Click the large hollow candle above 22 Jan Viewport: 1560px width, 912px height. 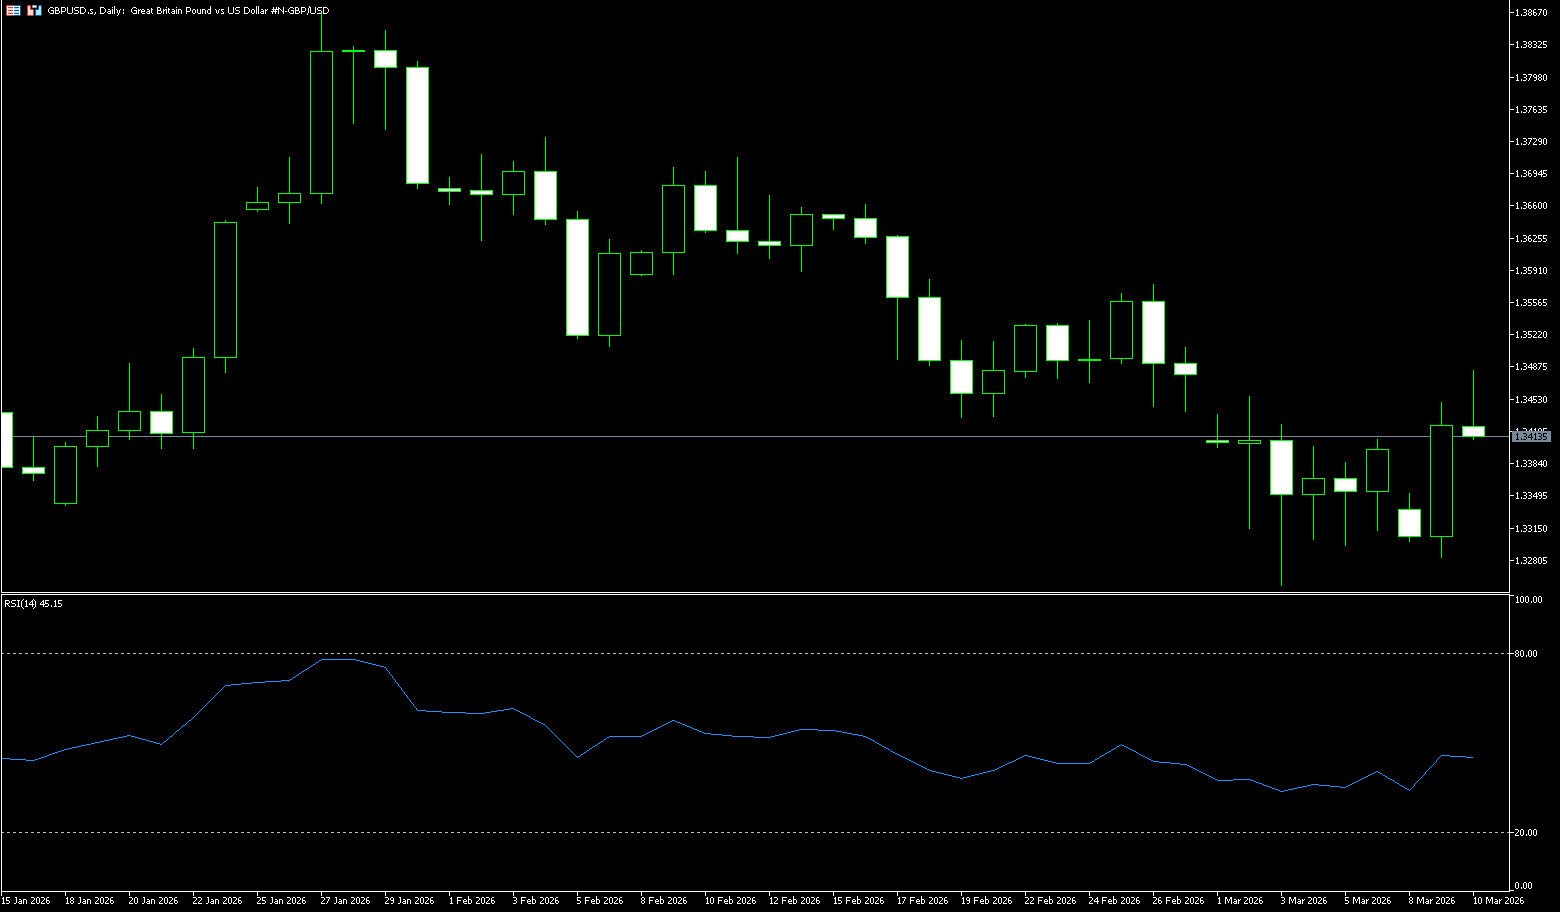point(225,289)
